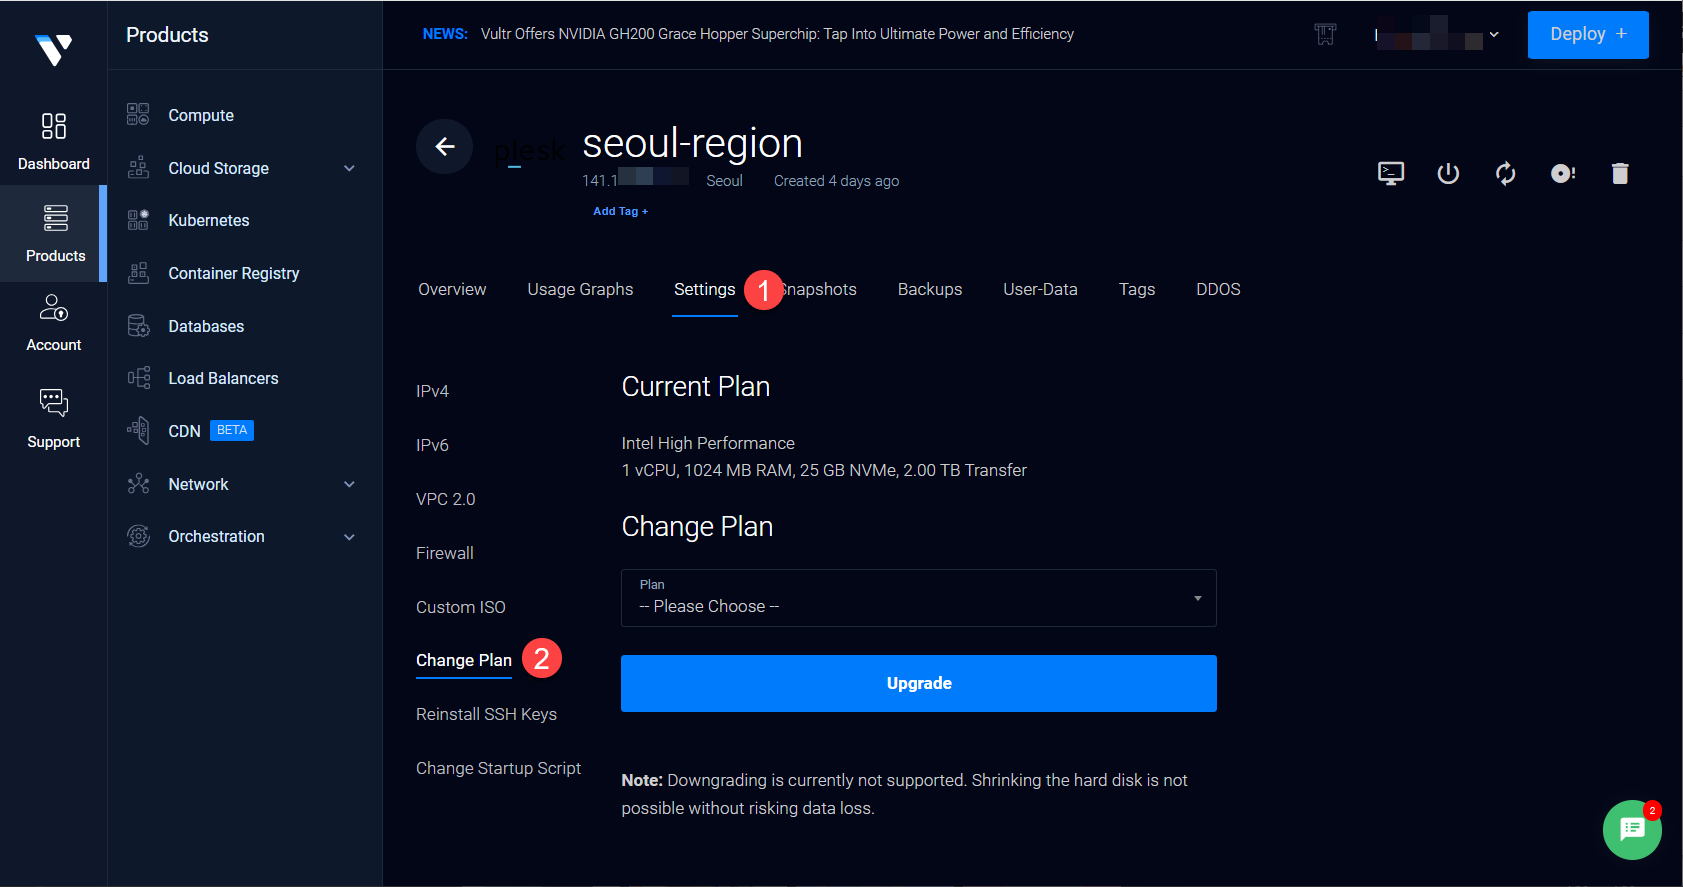Open Container Registry in the Products menu
The height and width of the screenshot is (887, 1683).
click(x=234, y=273)
